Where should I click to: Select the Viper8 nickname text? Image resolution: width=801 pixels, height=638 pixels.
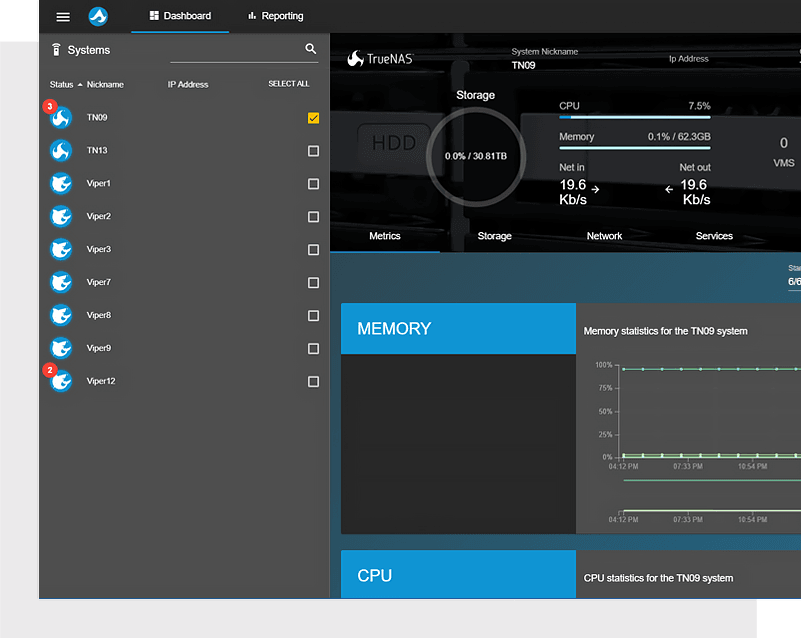click(99, 315)
